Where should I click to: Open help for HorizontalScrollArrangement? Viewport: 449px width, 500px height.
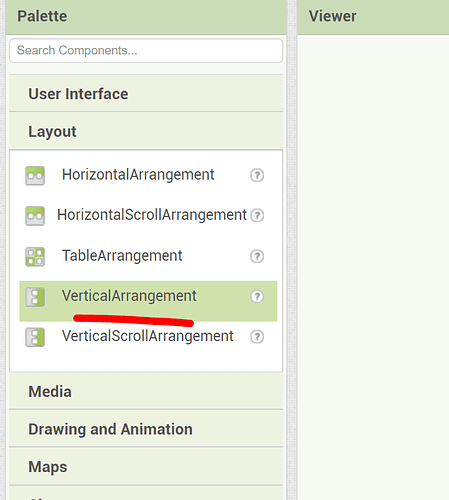point(257,215)
